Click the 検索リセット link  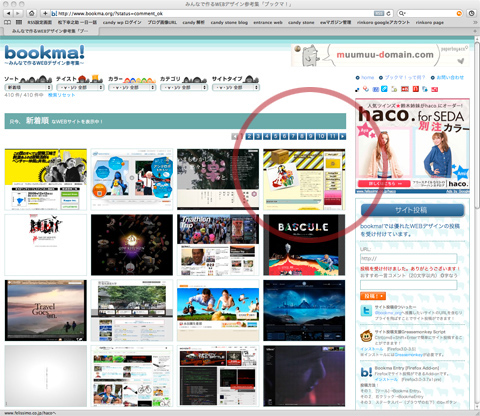point(61,95)
